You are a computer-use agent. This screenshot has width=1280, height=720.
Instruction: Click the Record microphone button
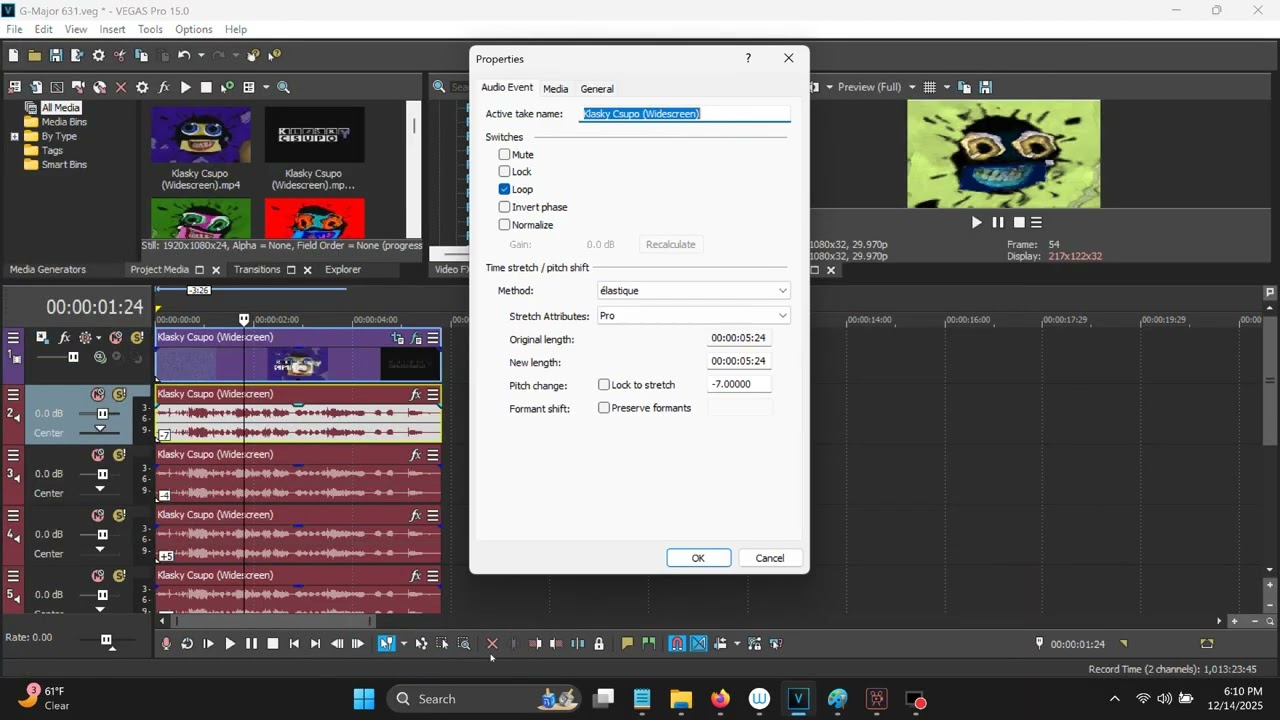166,644
